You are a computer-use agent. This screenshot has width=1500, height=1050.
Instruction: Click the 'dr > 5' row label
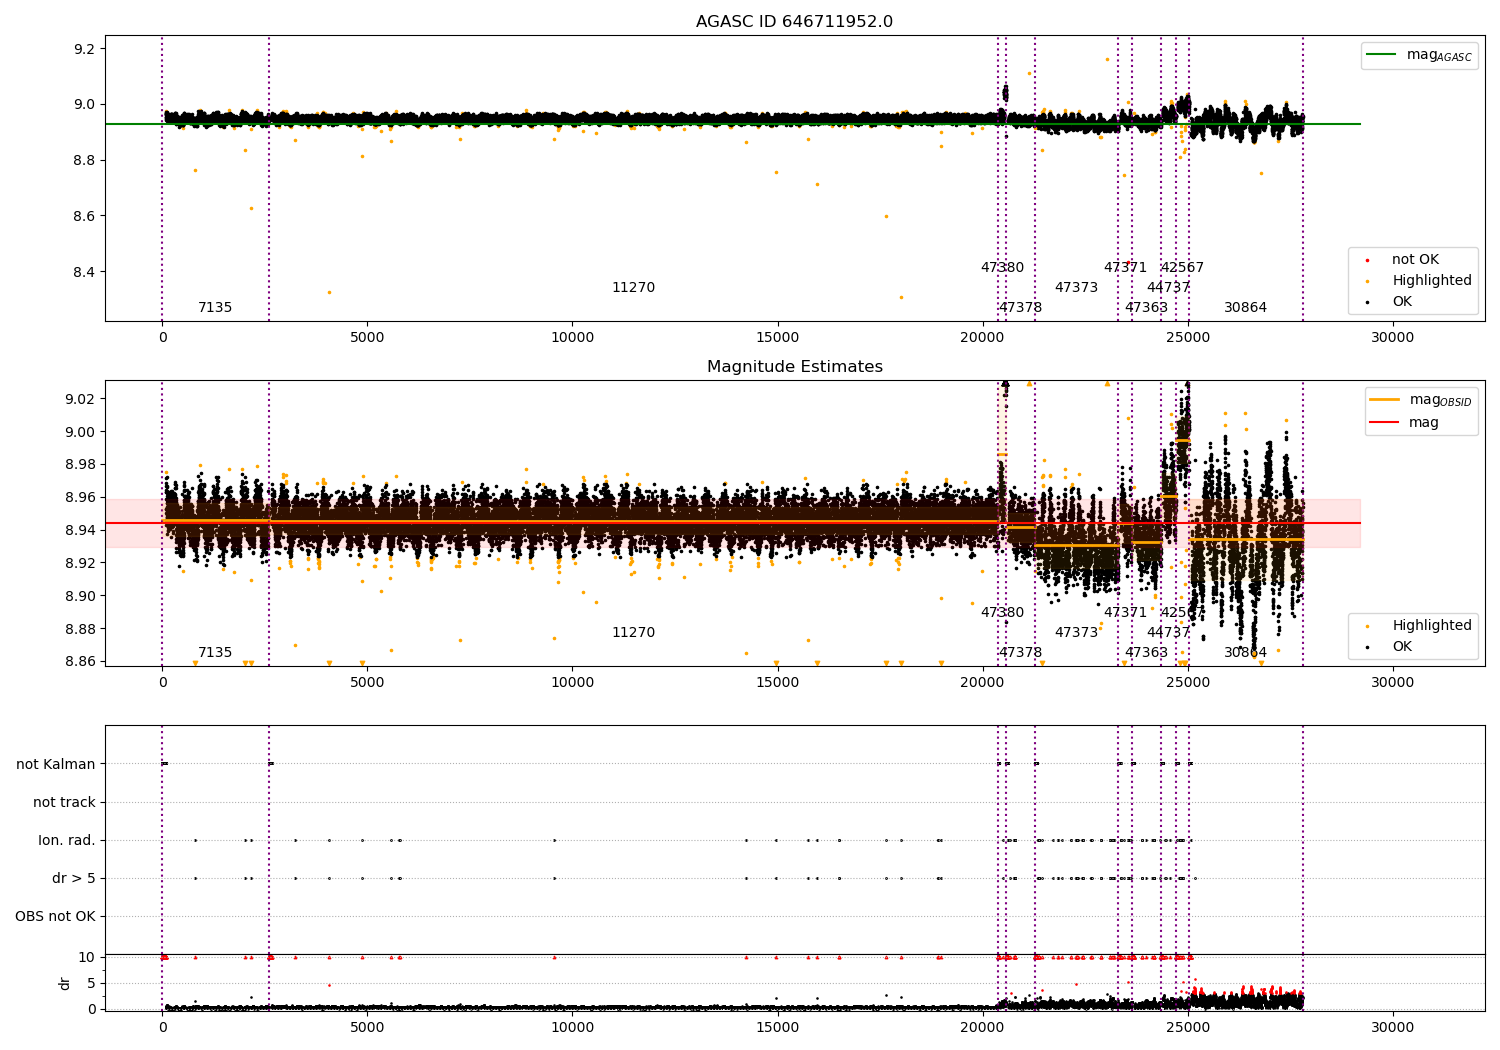pyautogui.click(x=74, y=878)
